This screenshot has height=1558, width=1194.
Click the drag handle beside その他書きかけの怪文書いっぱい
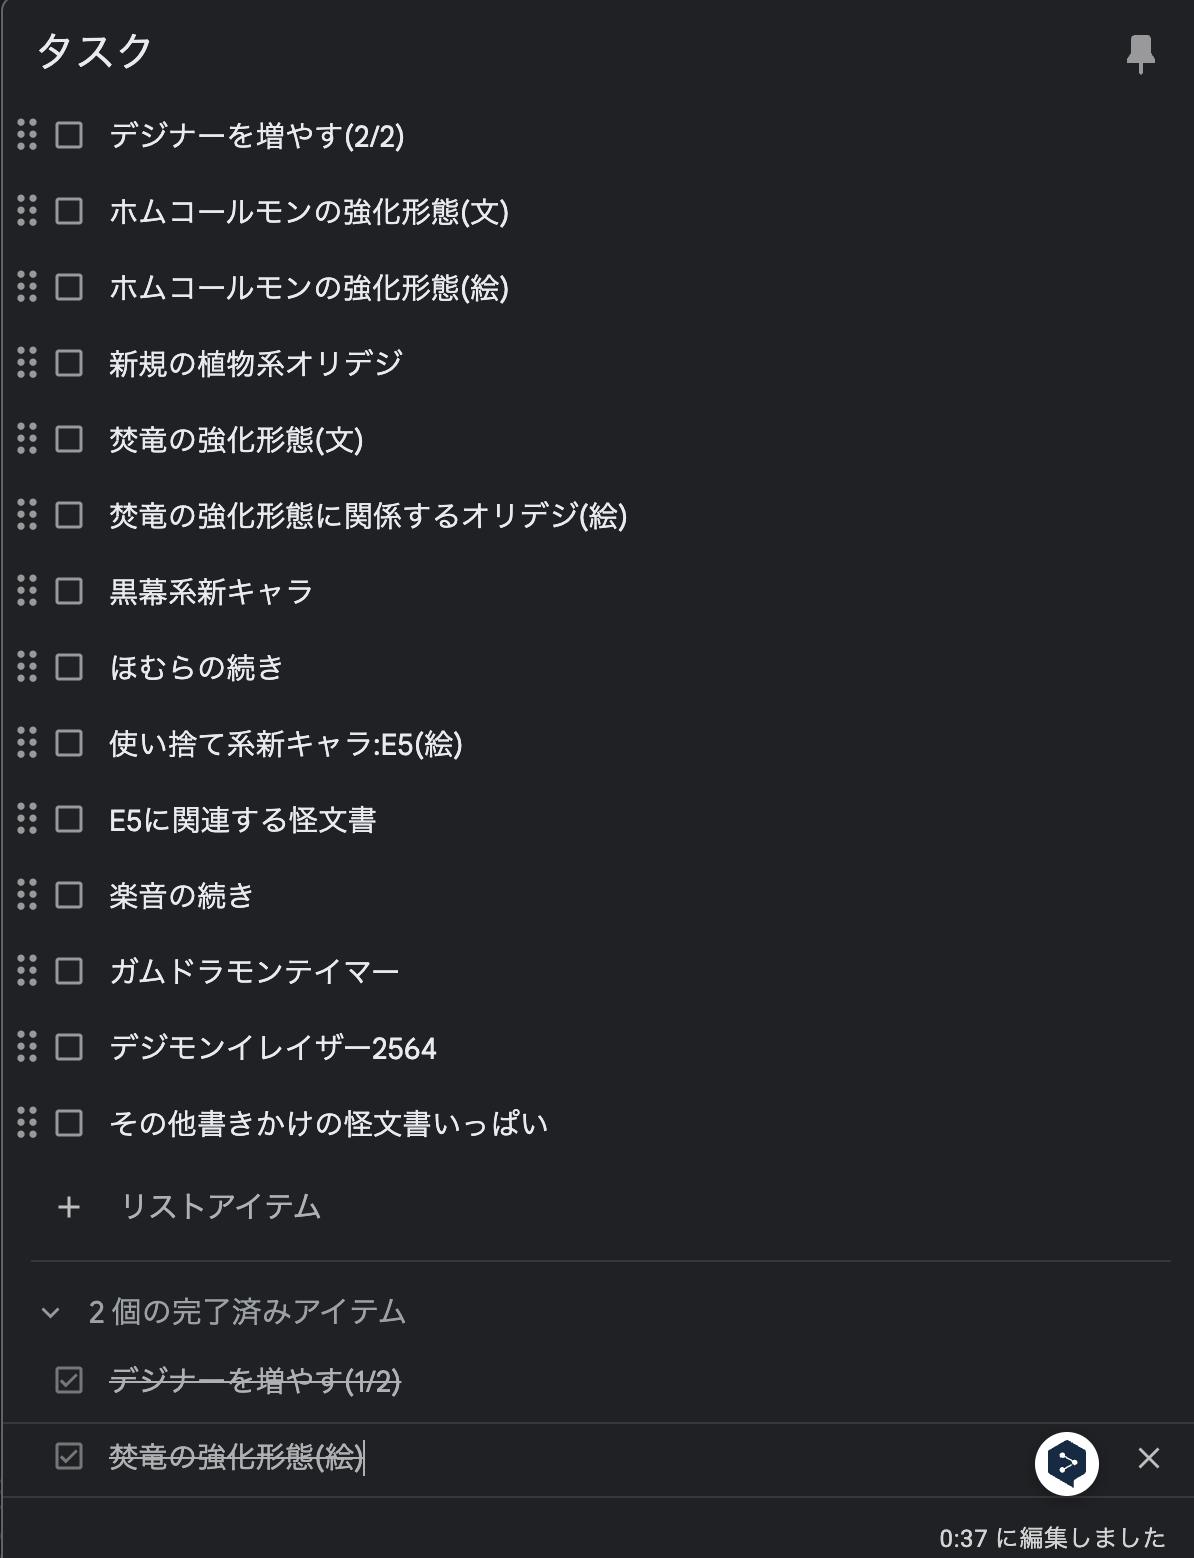click(x=27, y=1122)
